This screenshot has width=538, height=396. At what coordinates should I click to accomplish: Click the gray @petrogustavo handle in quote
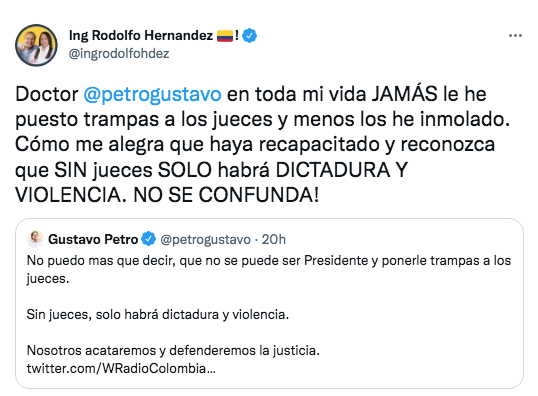[206, 240]
